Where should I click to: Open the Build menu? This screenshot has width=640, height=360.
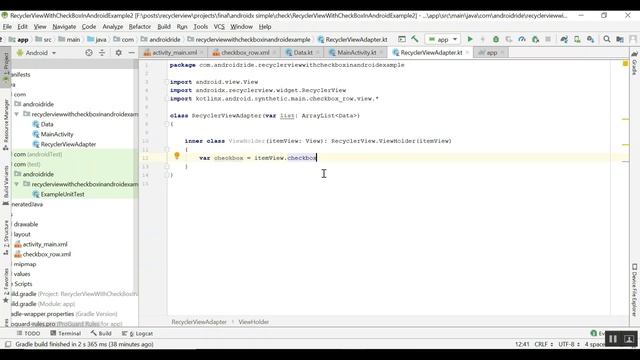[164, 27]
